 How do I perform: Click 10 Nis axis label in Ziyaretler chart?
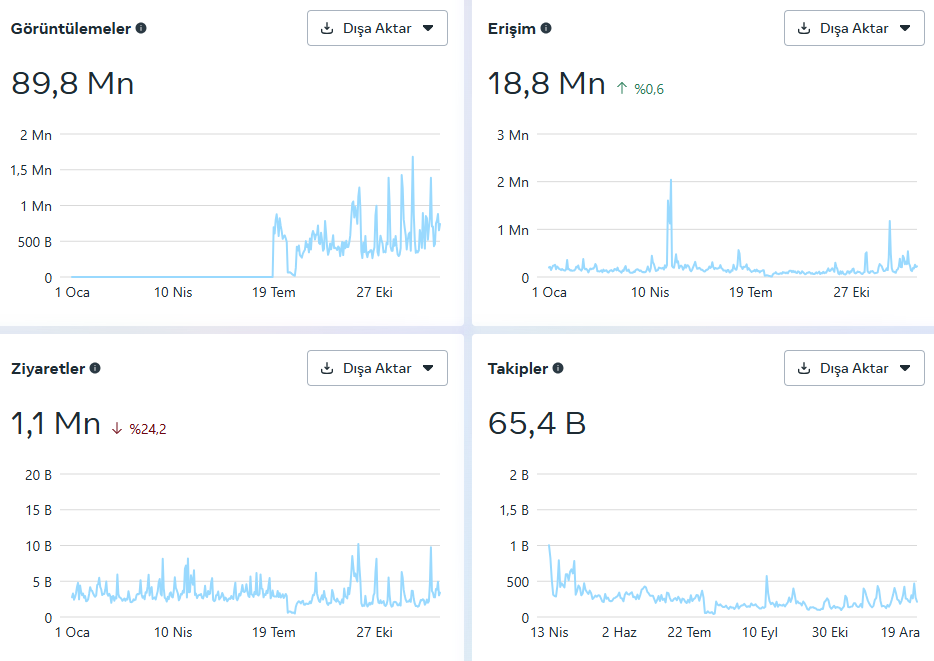coord(173,632)
